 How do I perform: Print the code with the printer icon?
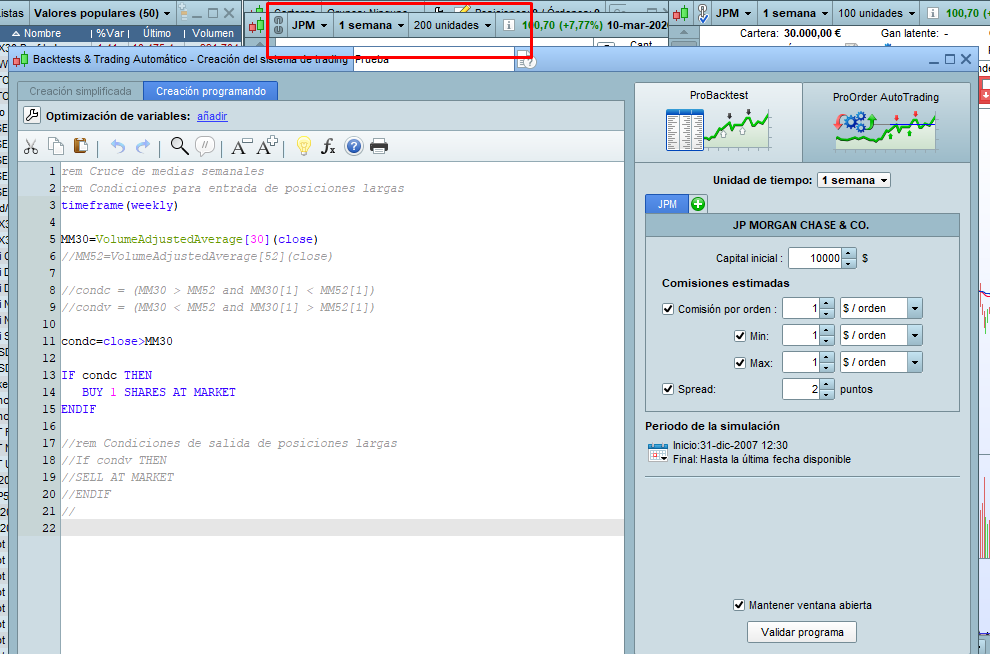point(379,147)
